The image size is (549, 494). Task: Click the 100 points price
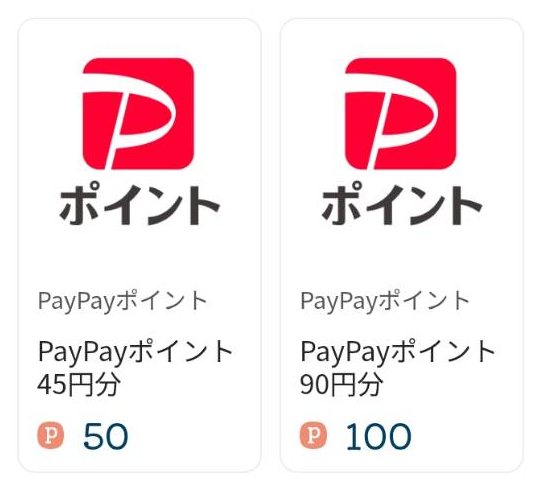pos(378,436)
